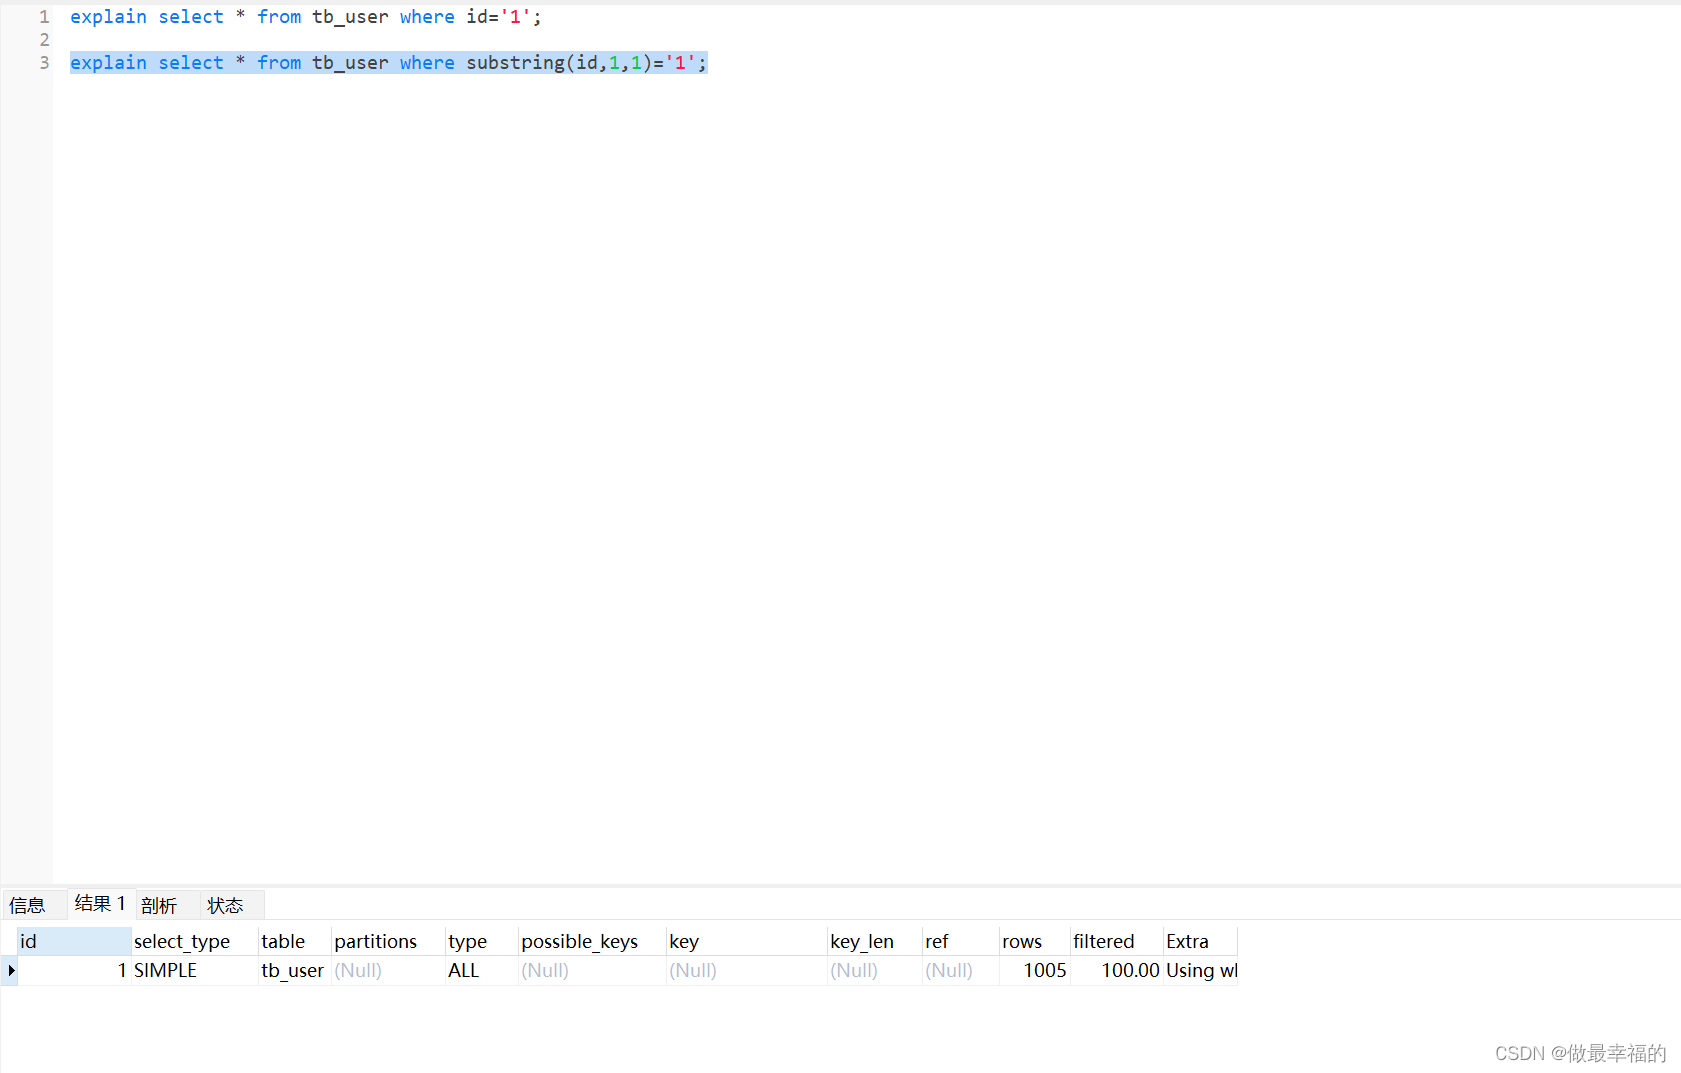The height and width of the screenshot is (1073, 1681).
Task: Select the (Null) key_len cell
Action: tap(874, 970)
